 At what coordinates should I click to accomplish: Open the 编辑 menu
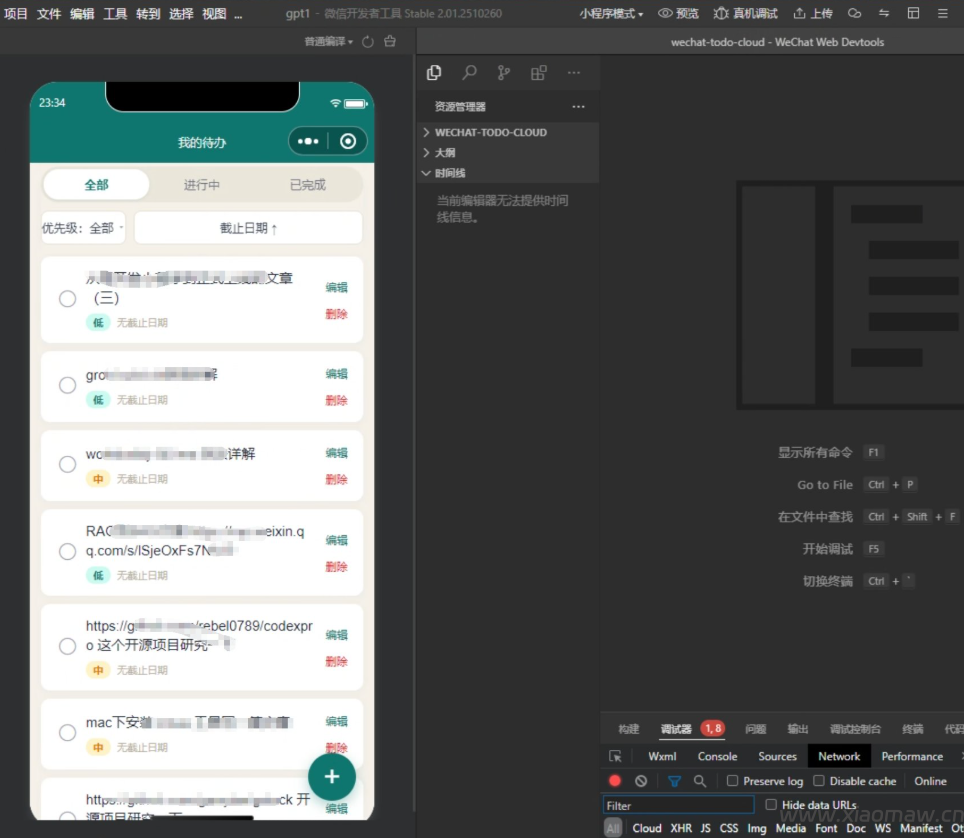point(82,14)
